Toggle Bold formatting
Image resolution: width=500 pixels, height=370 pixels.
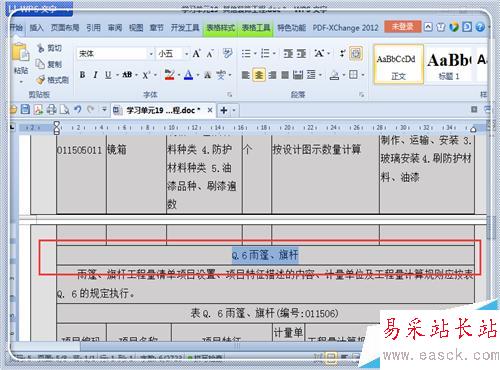tap(82, 75)
